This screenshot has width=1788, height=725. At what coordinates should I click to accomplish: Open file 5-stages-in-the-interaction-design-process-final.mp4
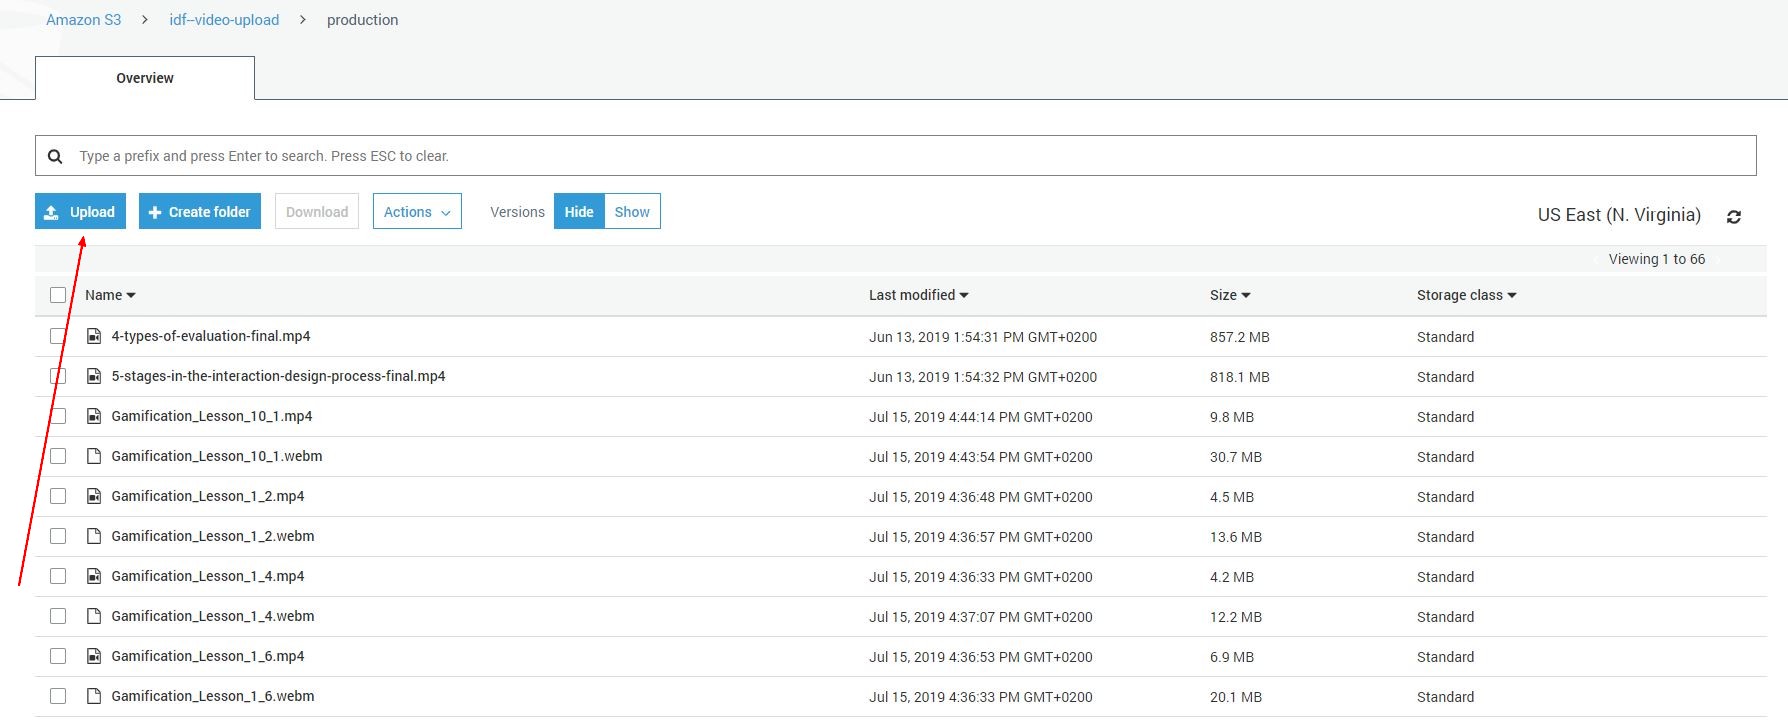[x=278, y=376]
